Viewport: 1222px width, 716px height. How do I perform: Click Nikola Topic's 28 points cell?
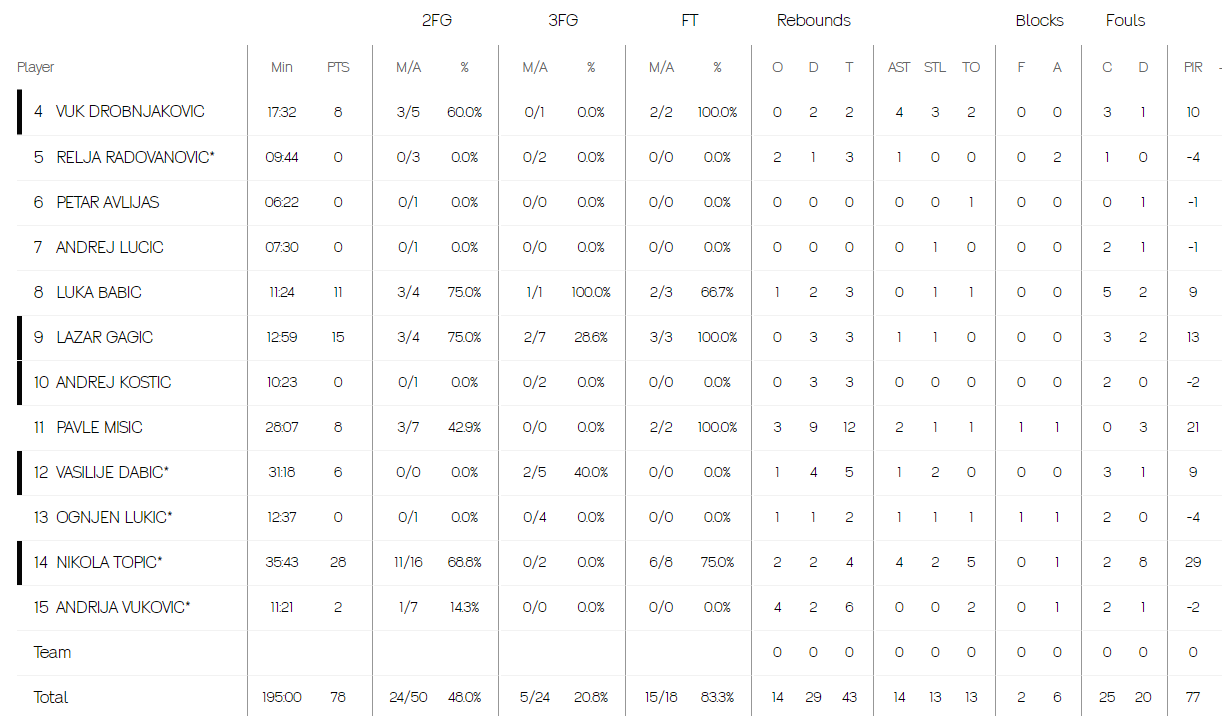pyautogui.click(x=338, y=562)
